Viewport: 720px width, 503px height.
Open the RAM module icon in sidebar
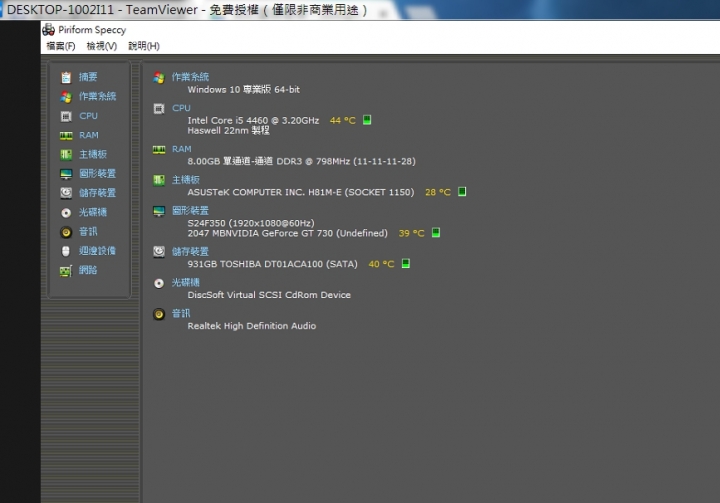pos(66,136)
